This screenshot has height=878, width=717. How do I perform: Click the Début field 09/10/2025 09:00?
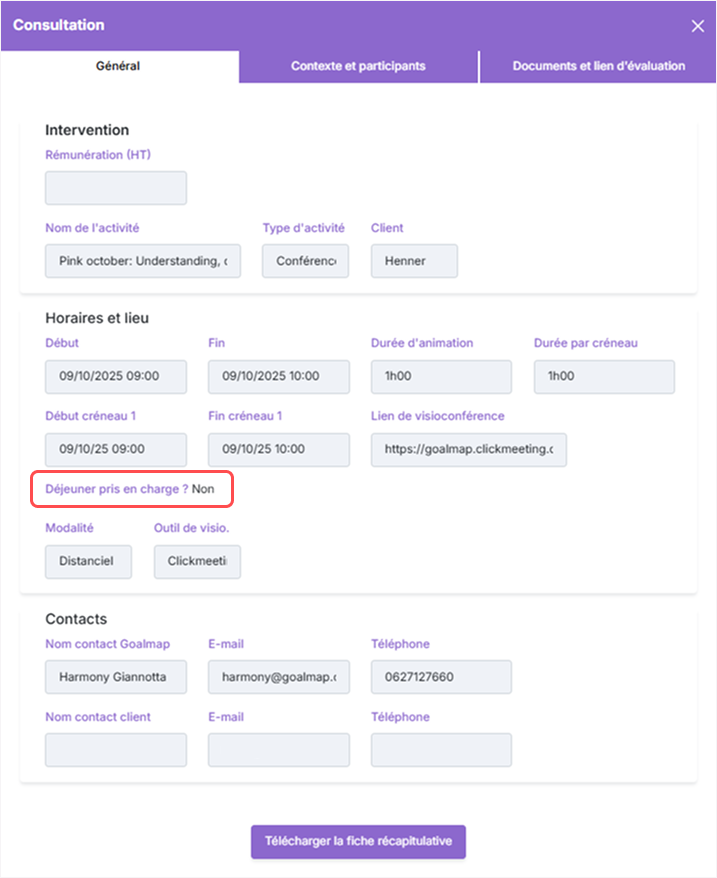(x=116, y=377)
